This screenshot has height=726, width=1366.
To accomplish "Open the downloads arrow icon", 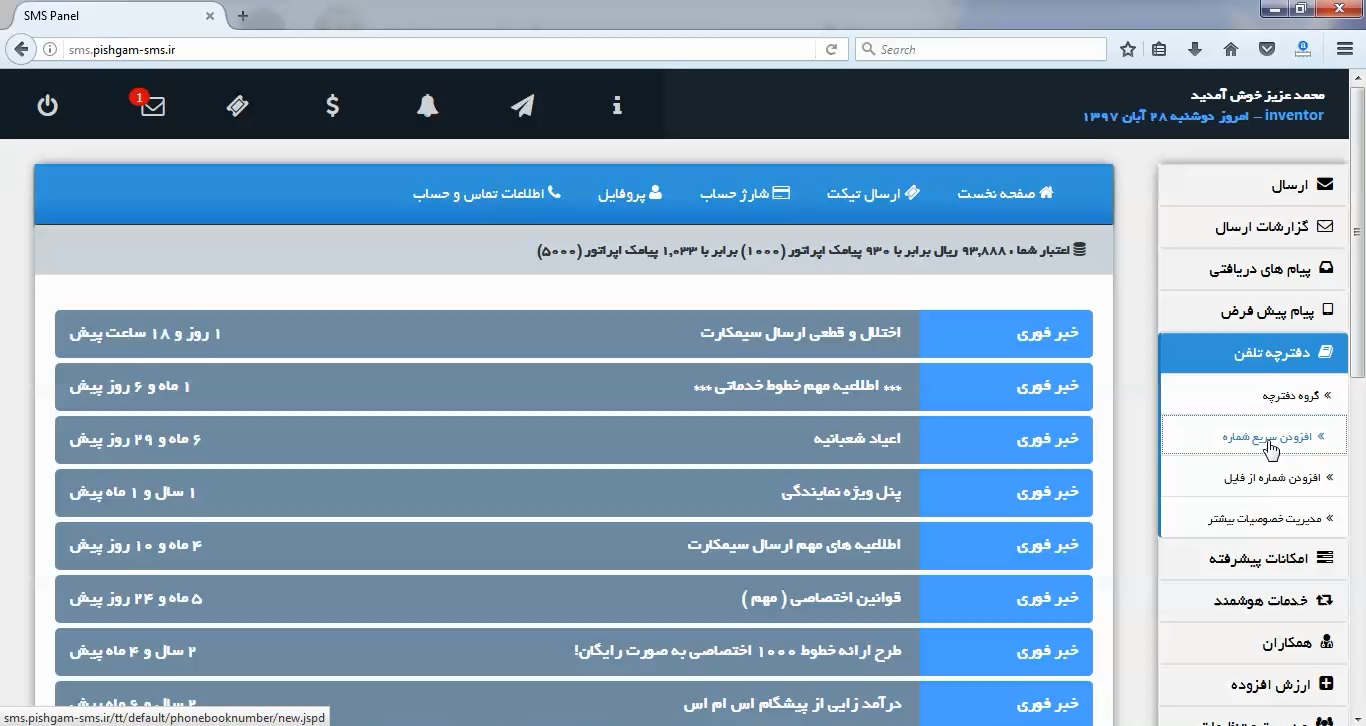I will coord(1195,49).
